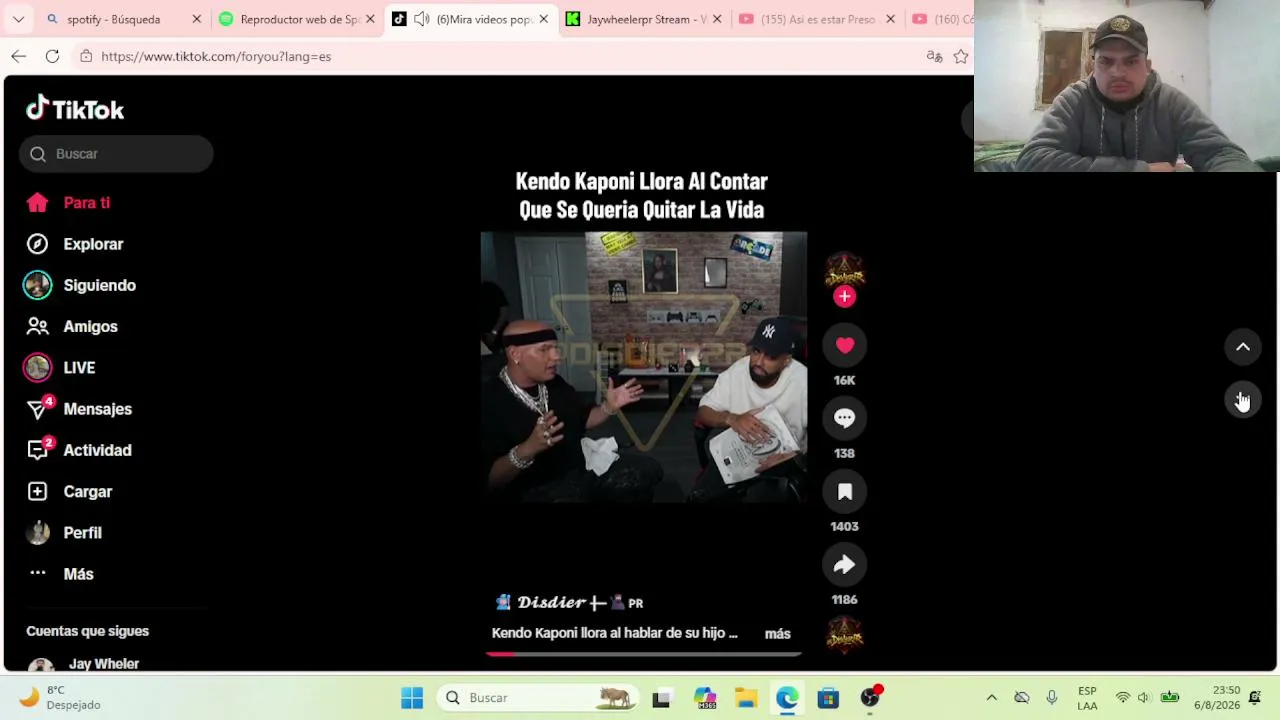
Task: Open the creator avatar above the follow badge
Action: coord(844,271)
